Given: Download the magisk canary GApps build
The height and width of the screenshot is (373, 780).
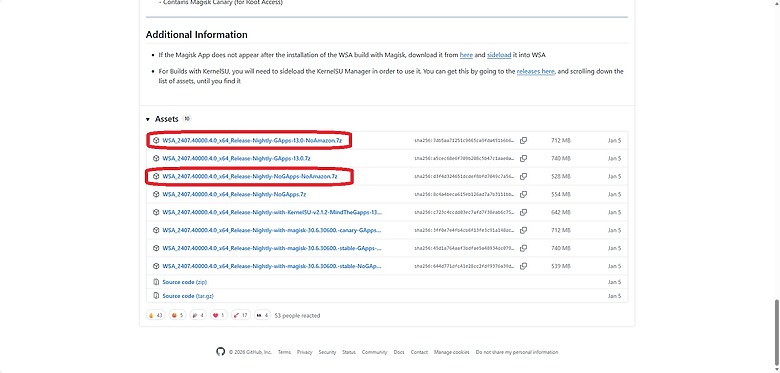Looking at the screenshot, I should click(272, 230).
